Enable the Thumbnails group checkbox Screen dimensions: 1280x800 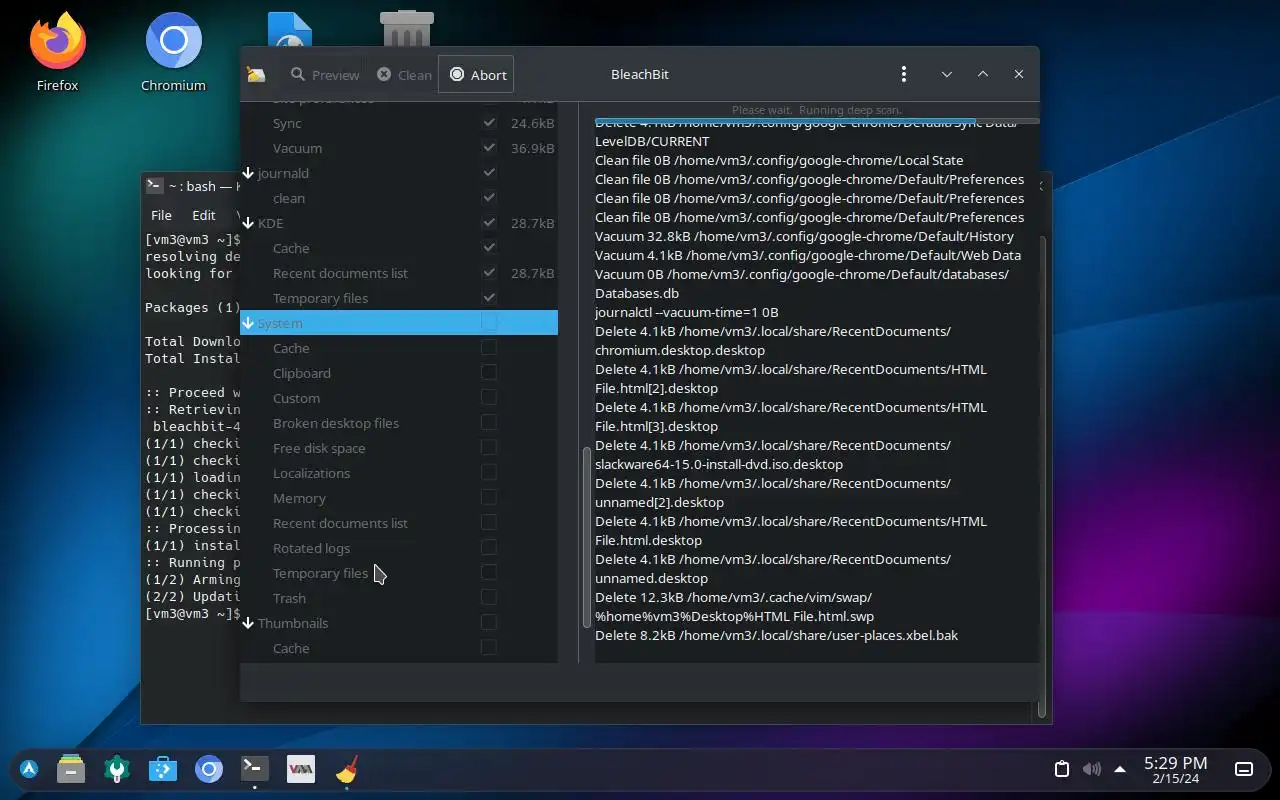click(x=489, y=622)
